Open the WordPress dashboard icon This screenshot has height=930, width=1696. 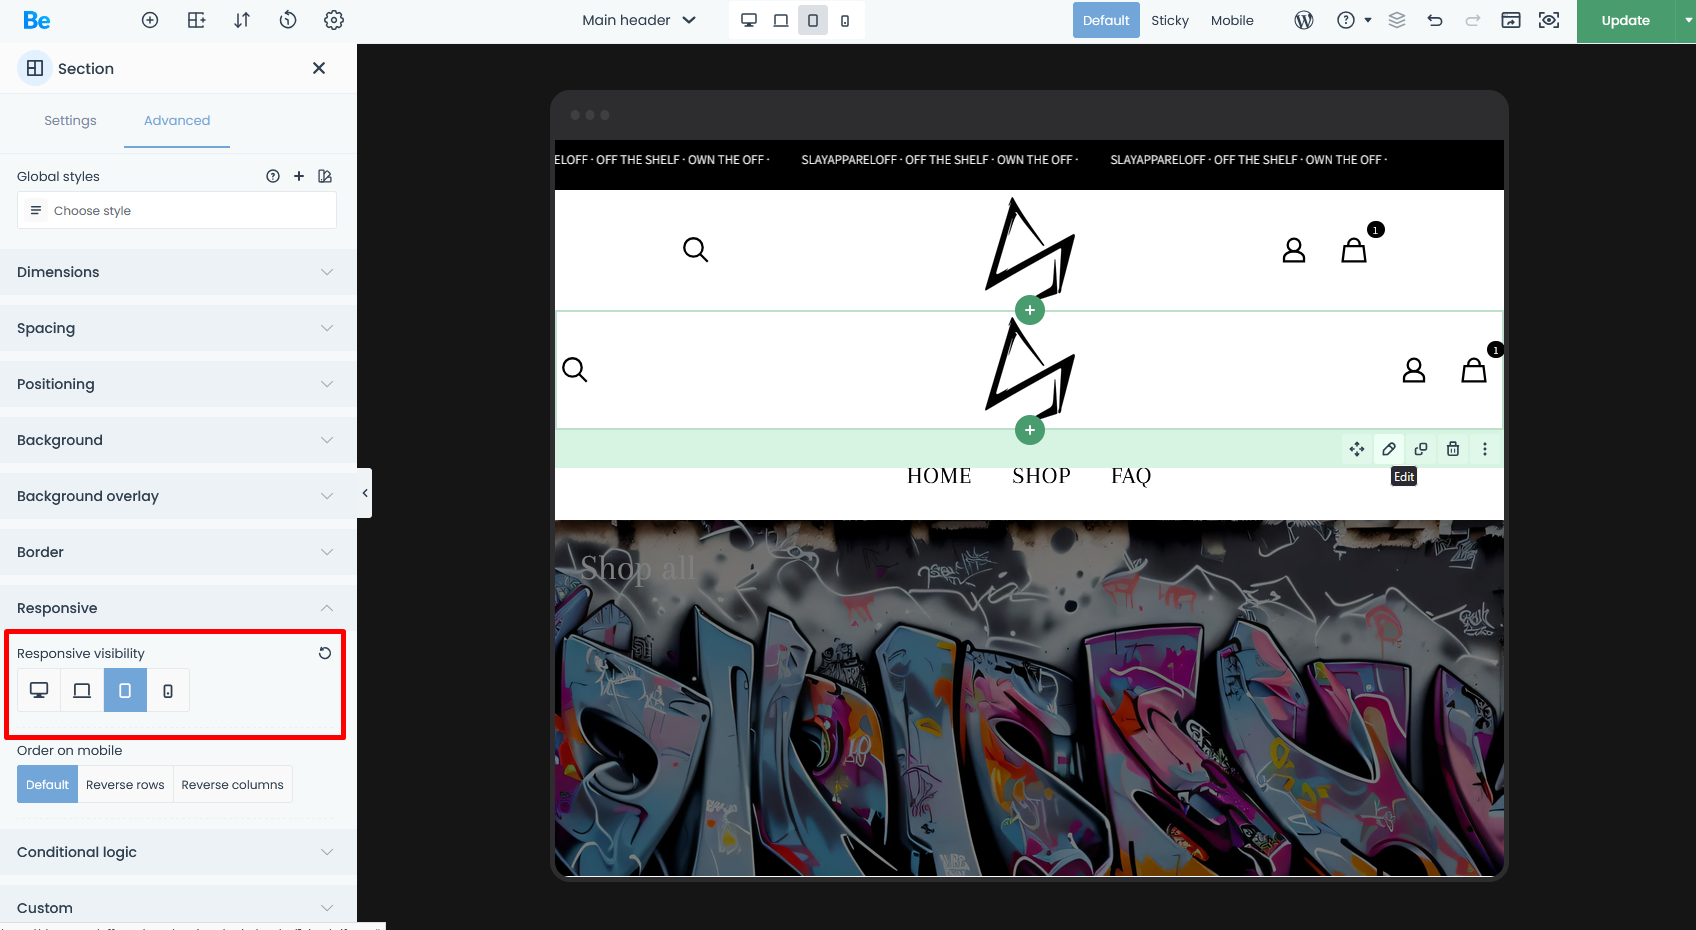[x=1304, y=20]
